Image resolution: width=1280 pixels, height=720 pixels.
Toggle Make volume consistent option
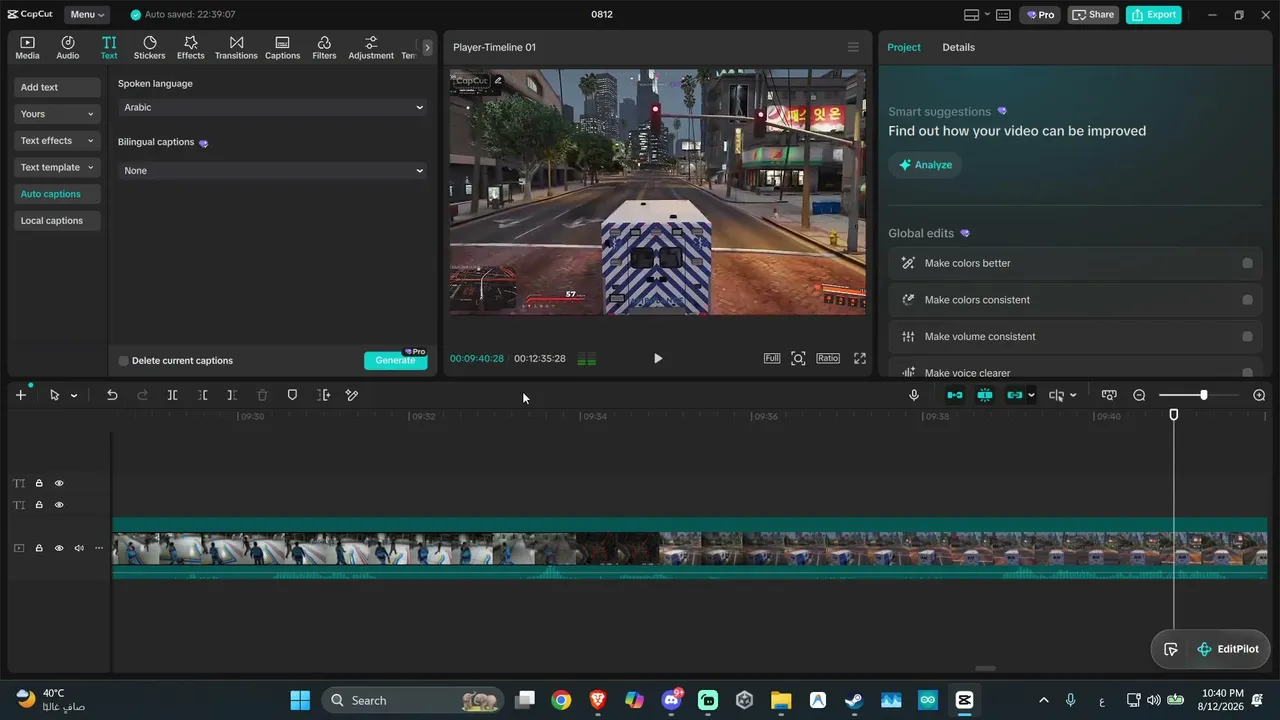(x=1247, y=337)
